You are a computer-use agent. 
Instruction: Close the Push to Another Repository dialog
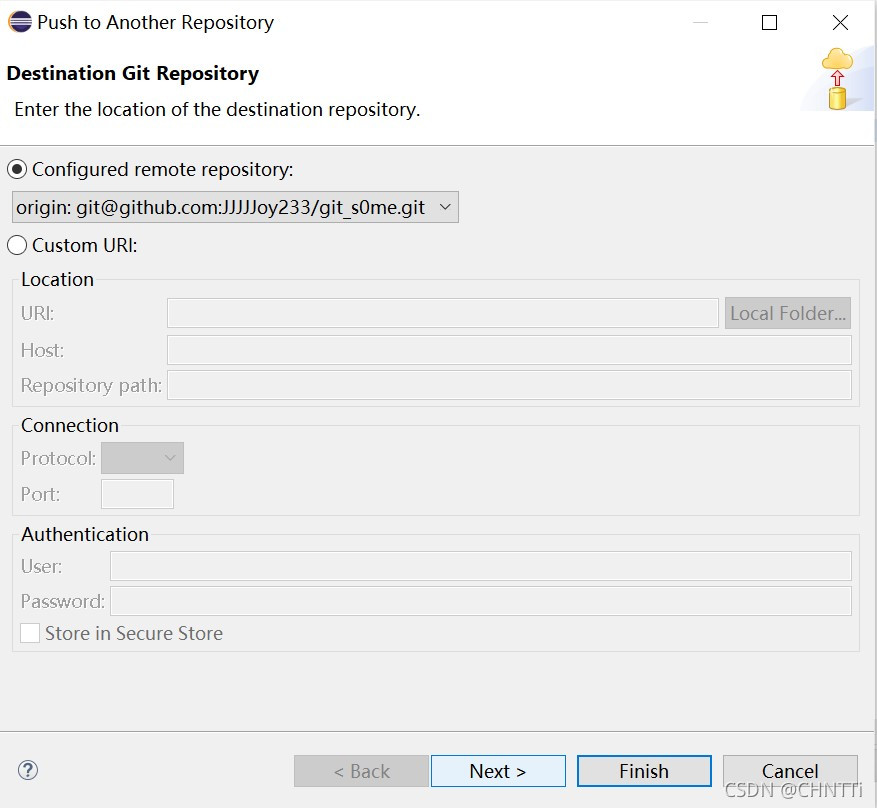(x=840, y=22)
